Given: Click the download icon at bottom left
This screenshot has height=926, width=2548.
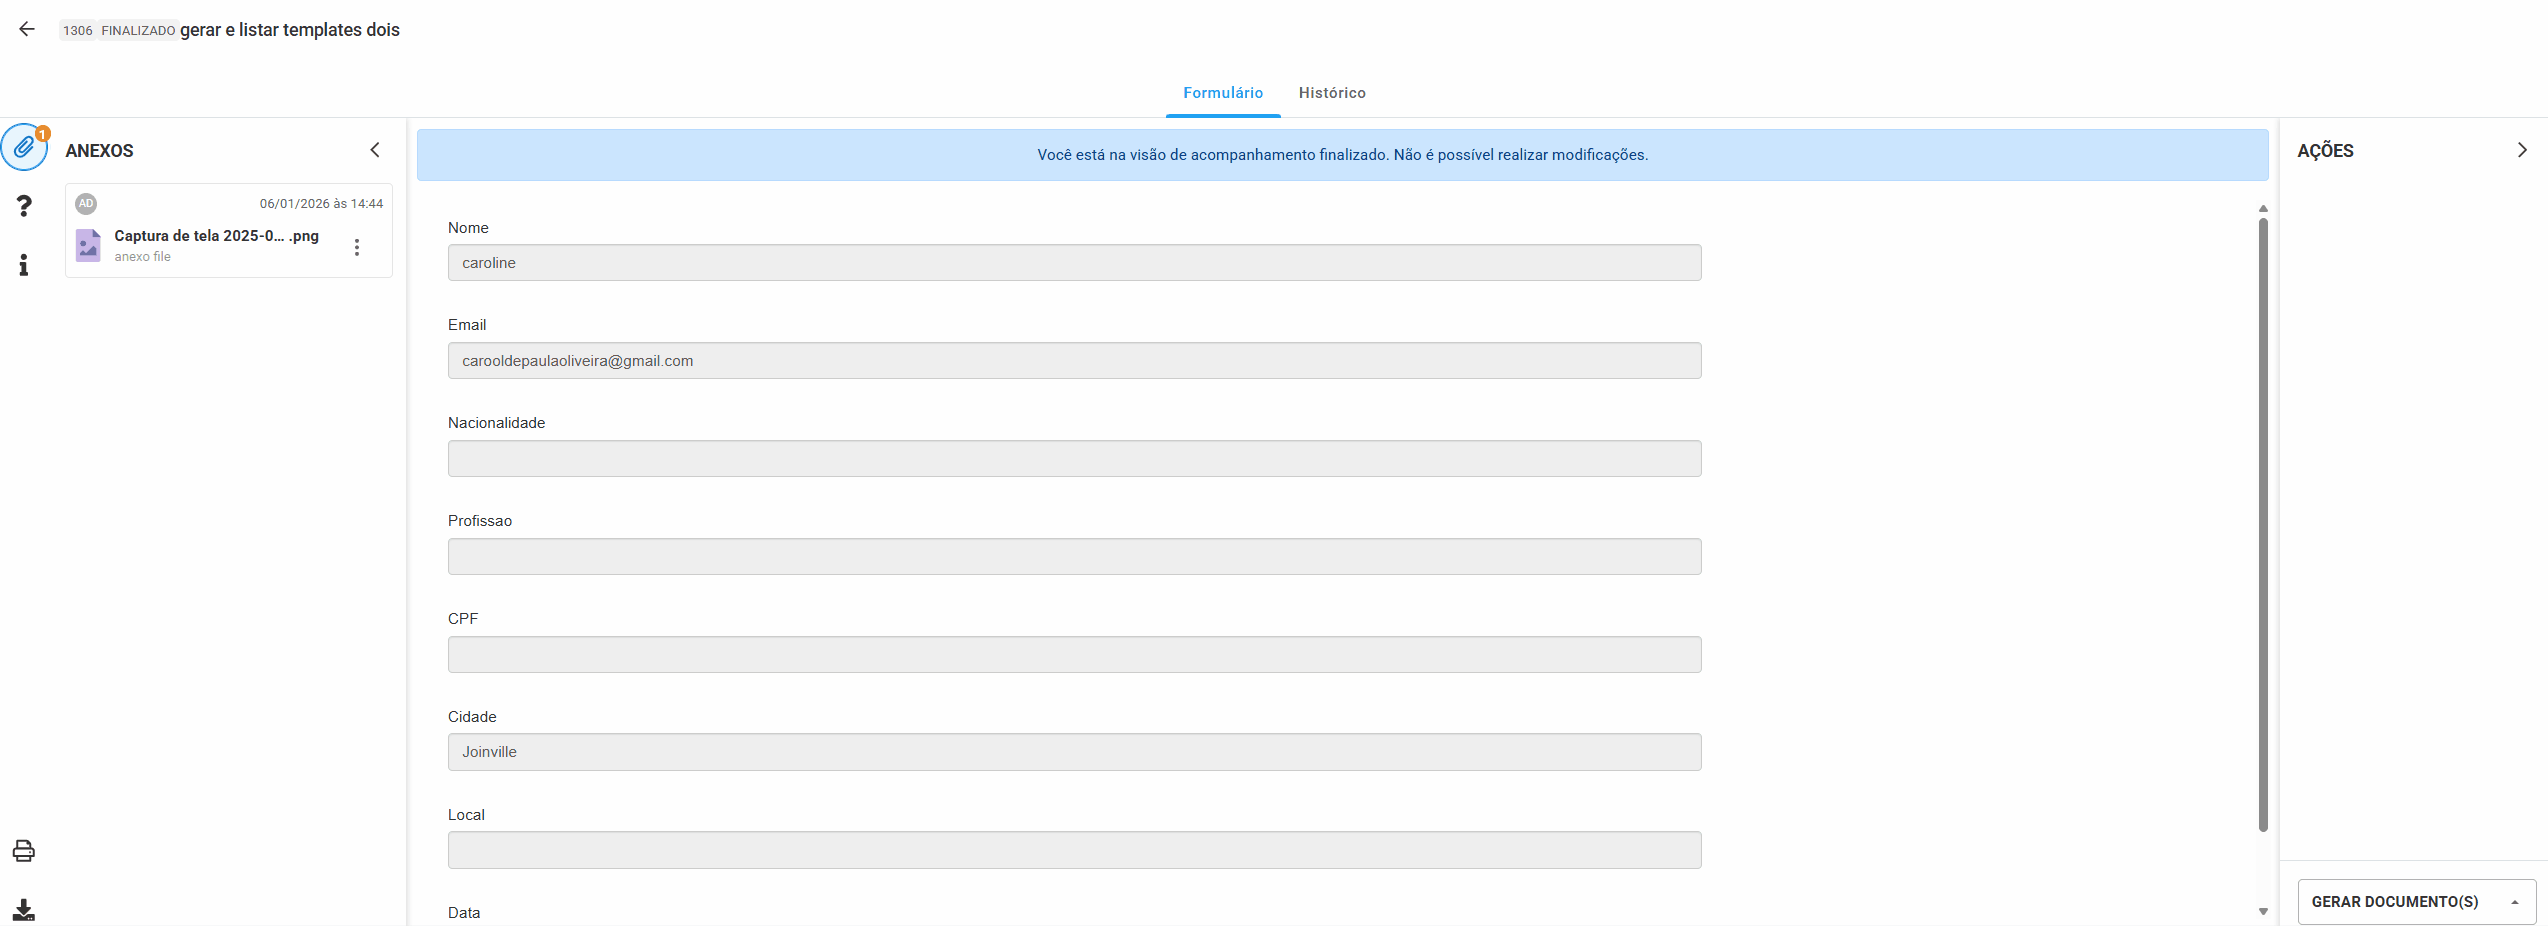Looking at the screenshot, I should (24, 910).
